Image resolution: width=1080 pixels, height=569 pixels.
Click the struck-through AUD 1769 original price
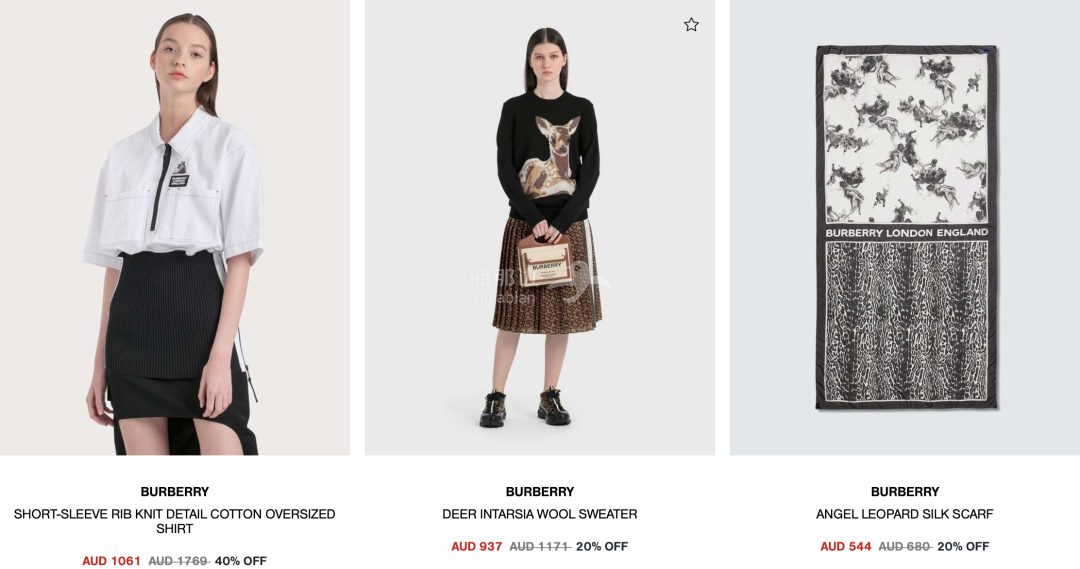[x=178, y=561]
